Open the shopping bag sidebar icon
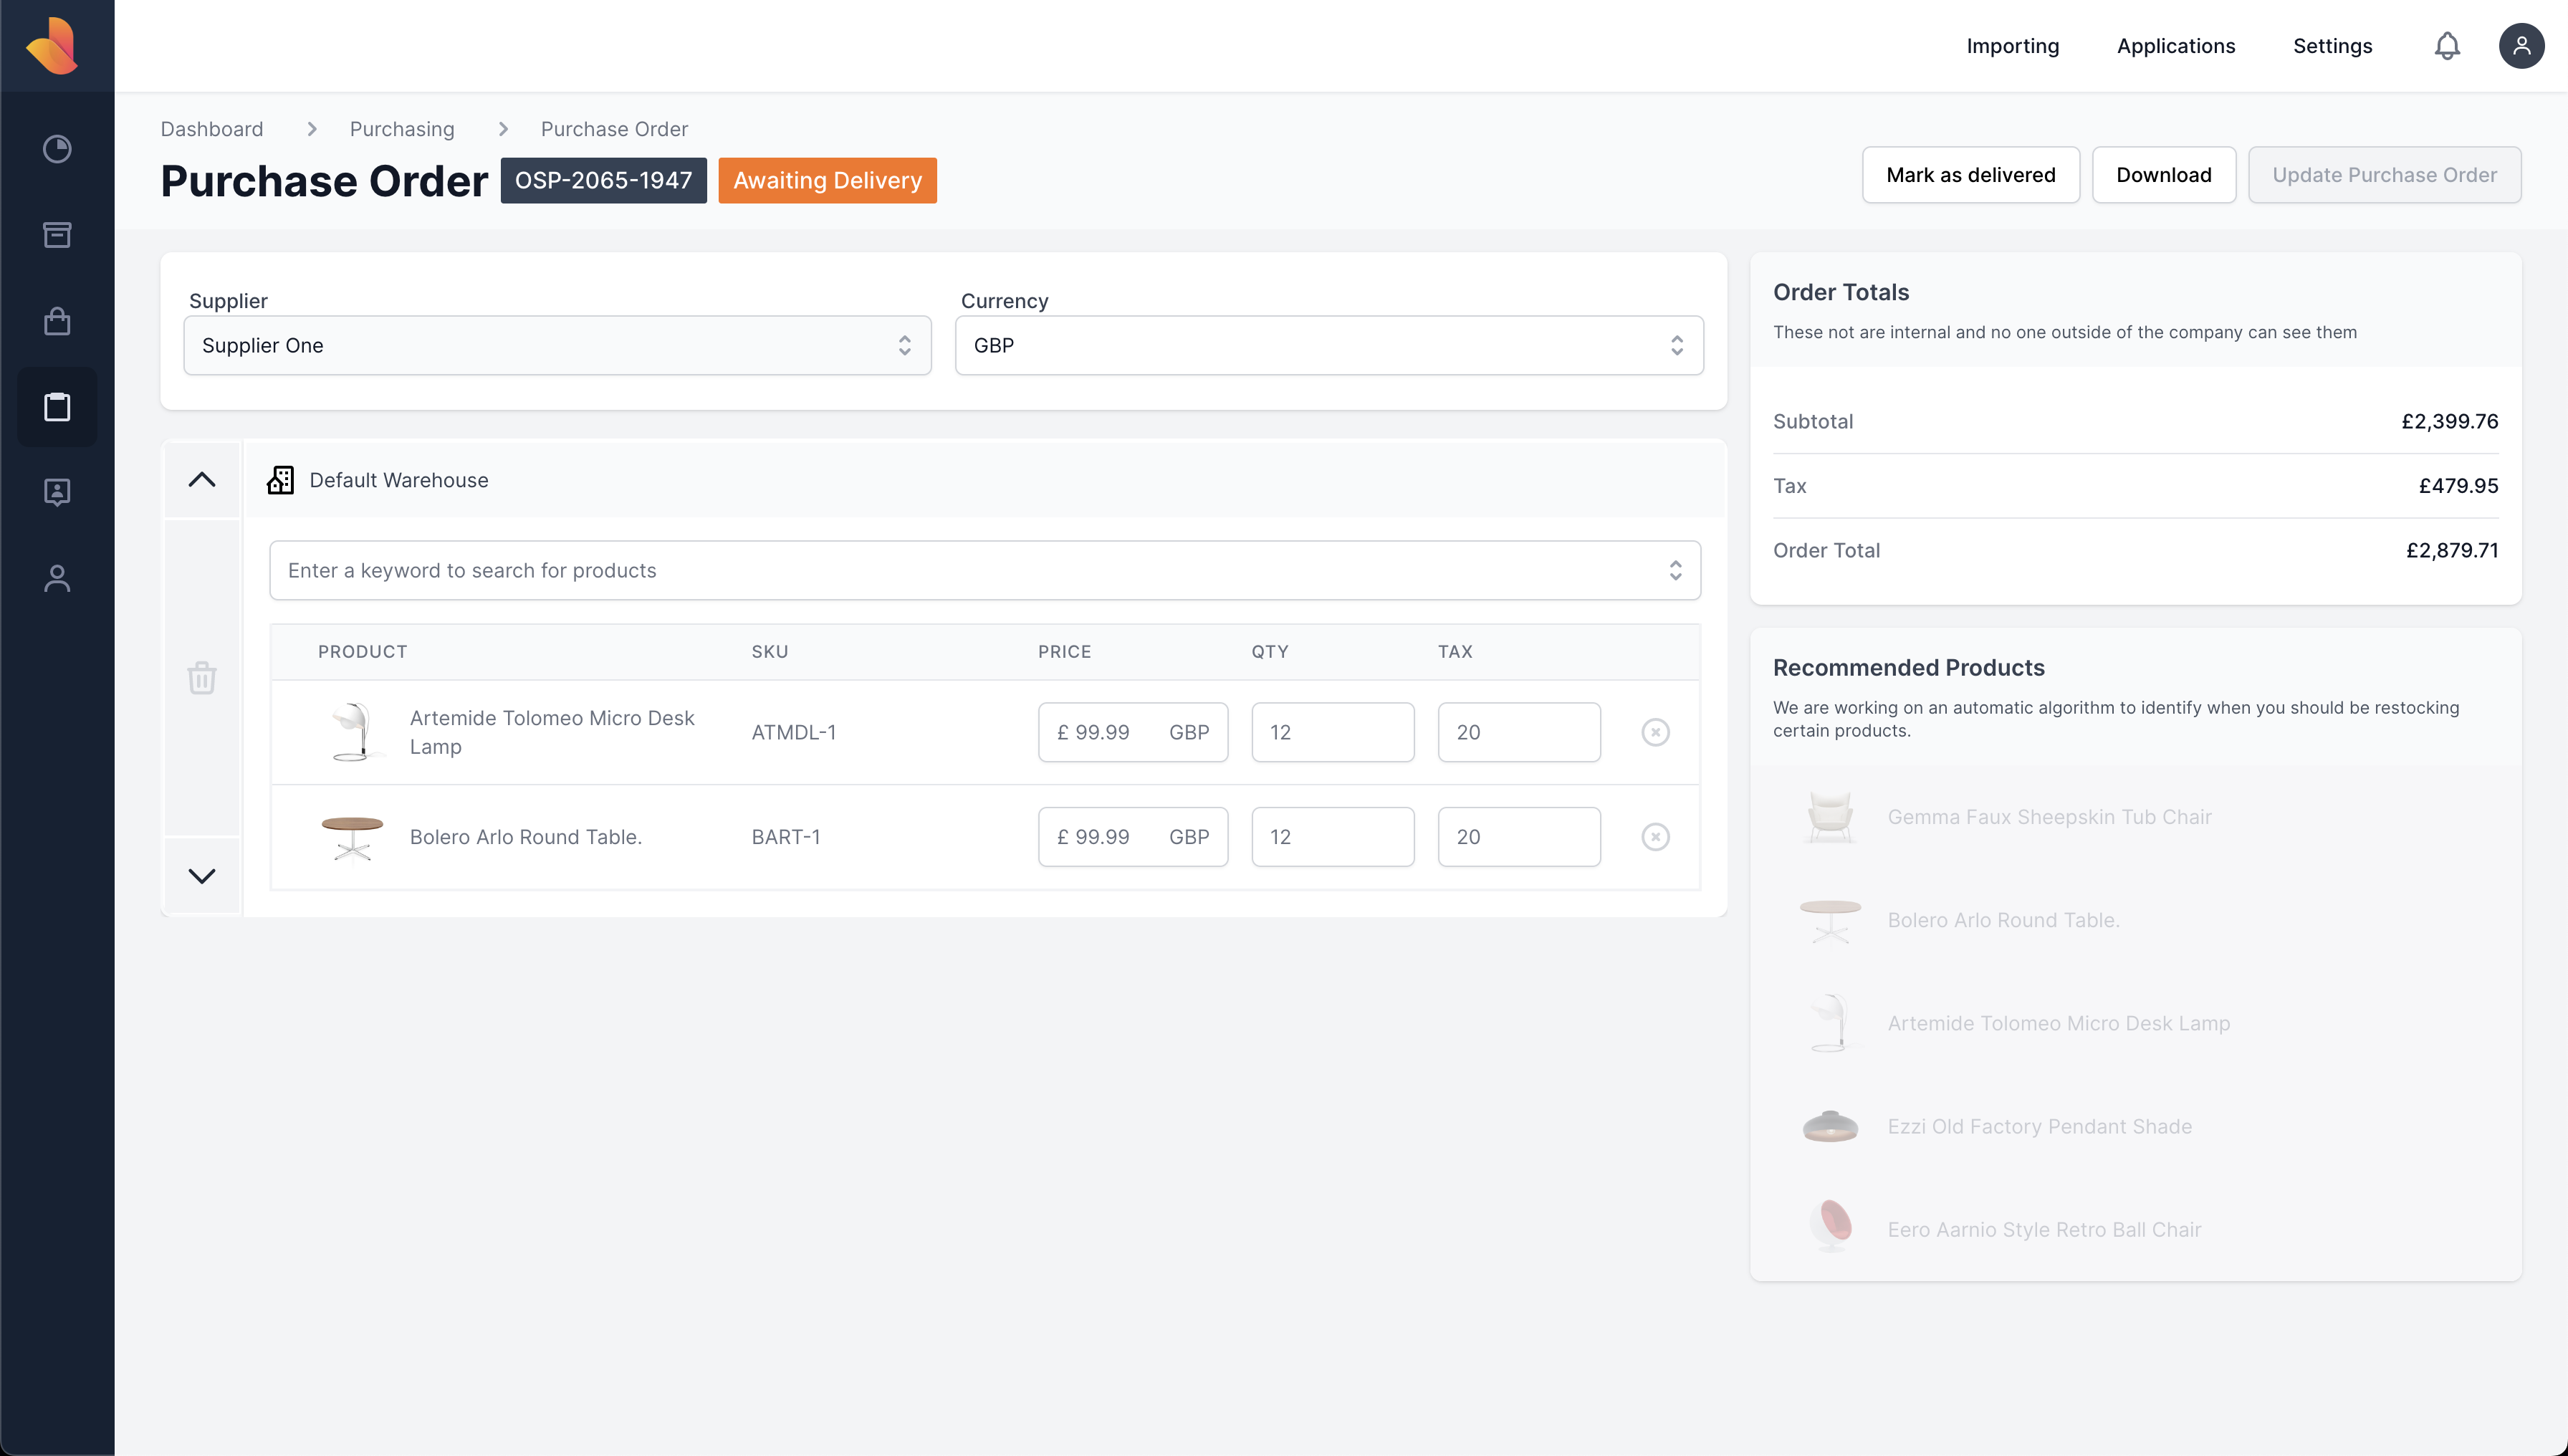This screenshot has width=2568, height=1456. pos(57,321)
